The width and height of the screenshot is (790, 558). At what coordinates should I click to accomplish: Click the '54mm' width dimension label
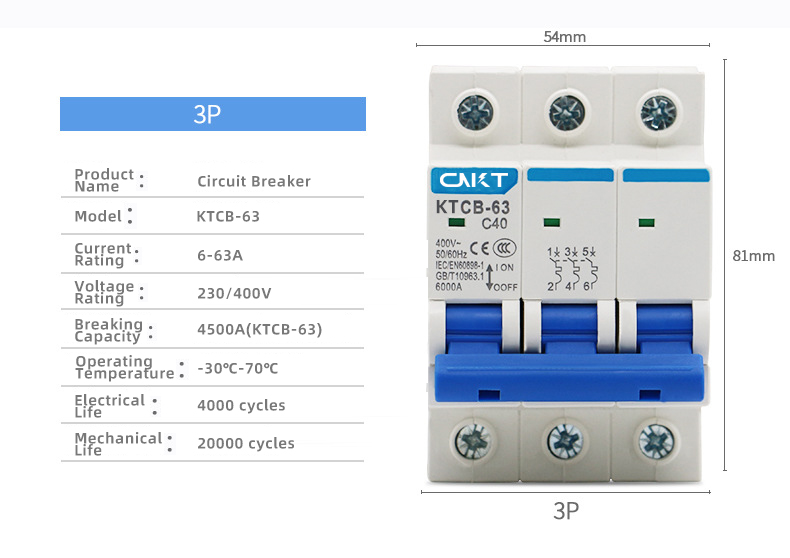[x=565, y=37]
